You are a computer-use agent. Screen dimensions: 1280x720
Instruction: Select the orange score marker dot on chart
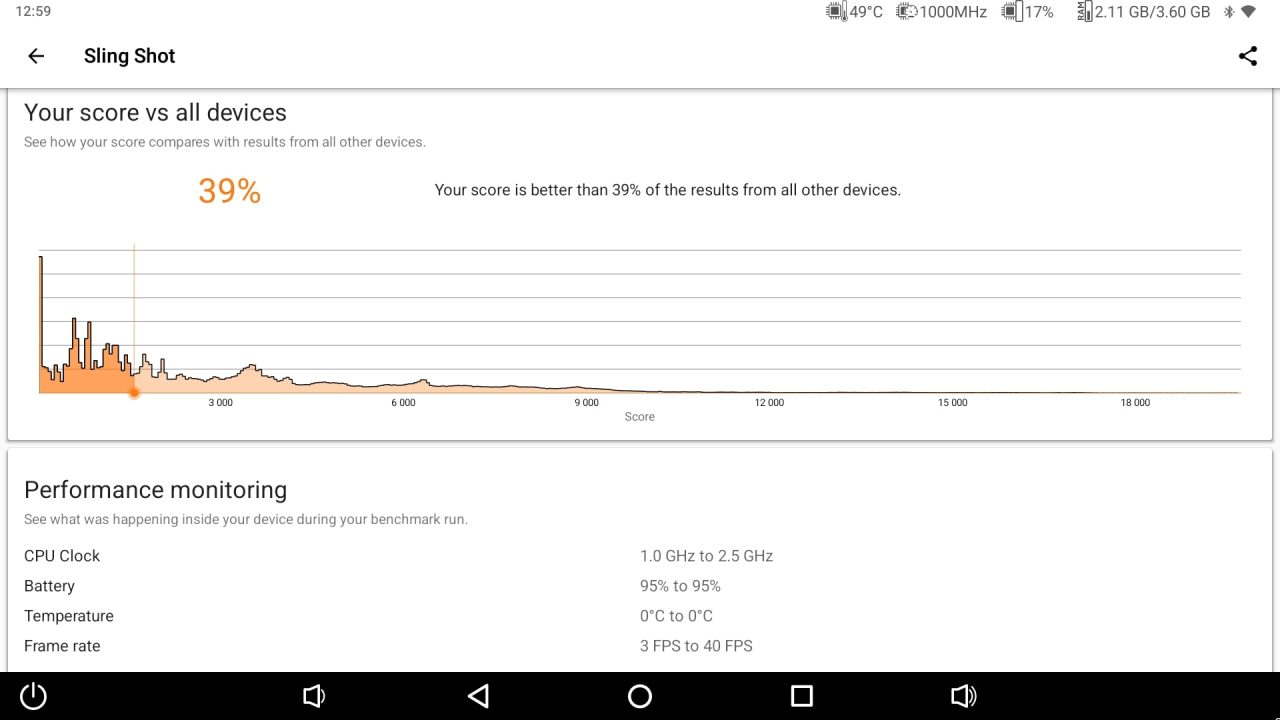pos(134,393)
